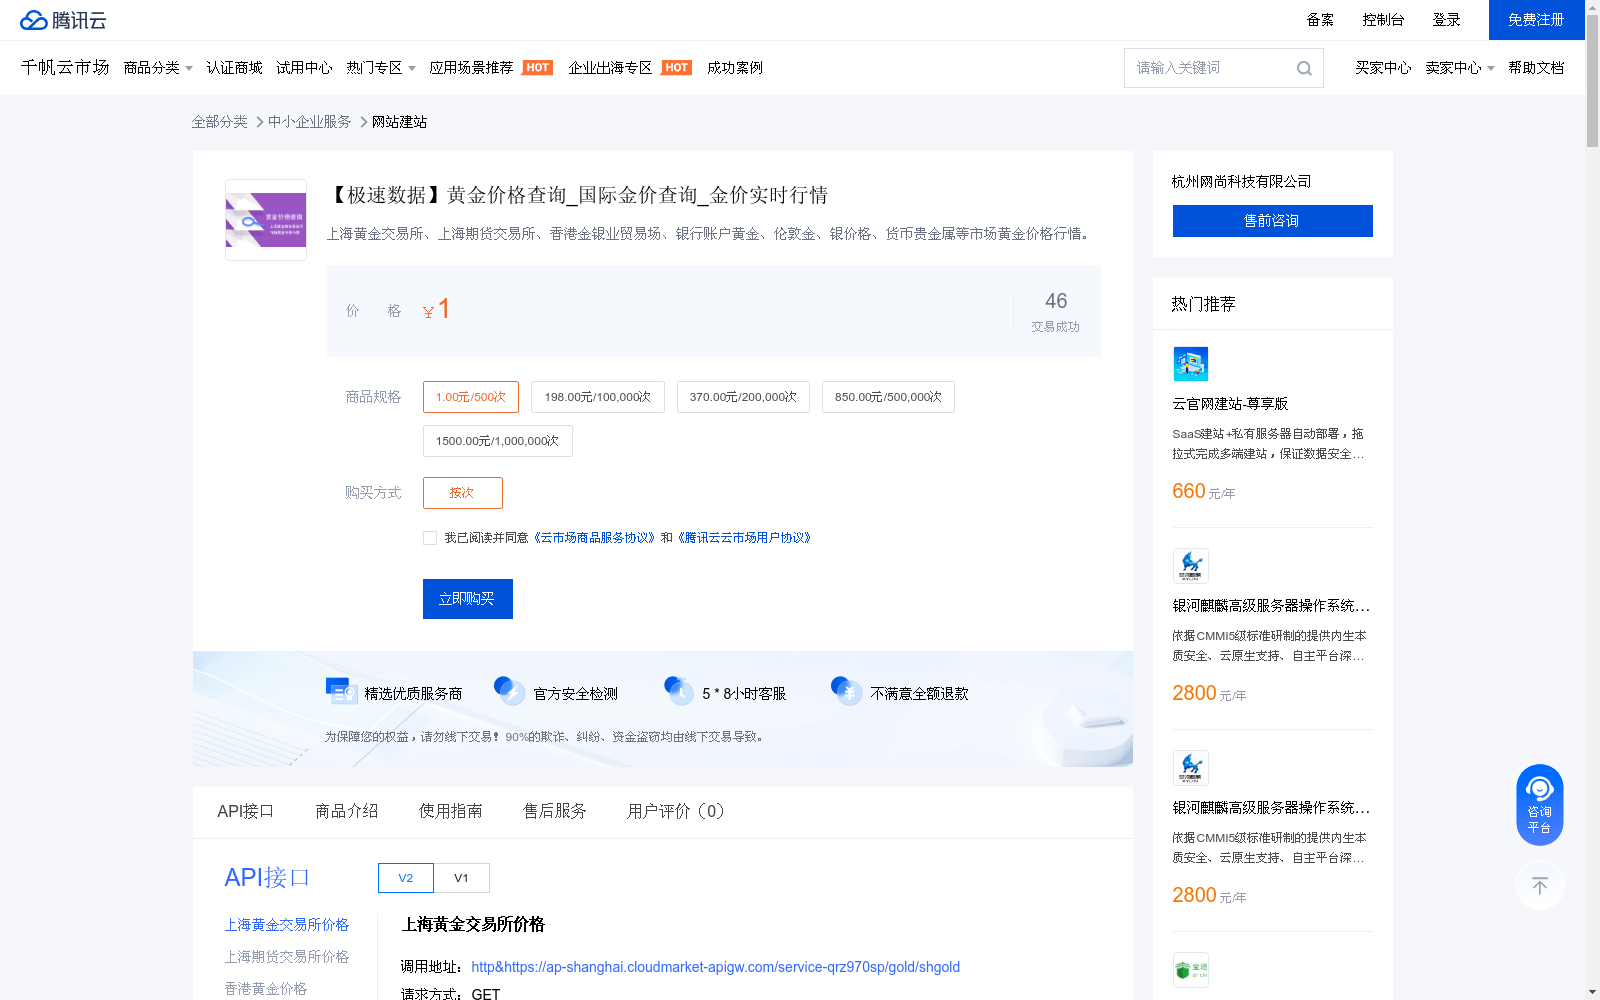The image size is (1600, 1000).
Task: Select the 1.00元/500次 specification
Action: point(471,397)
